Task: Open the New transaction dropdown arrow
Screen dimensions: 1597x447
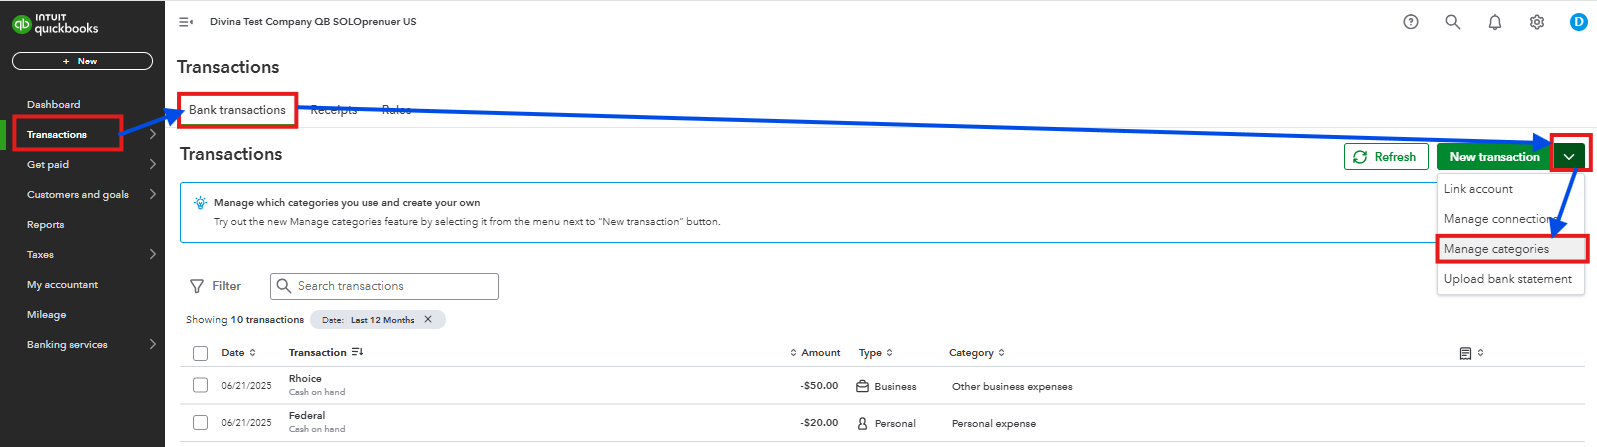Action: tap(1569, 157)
